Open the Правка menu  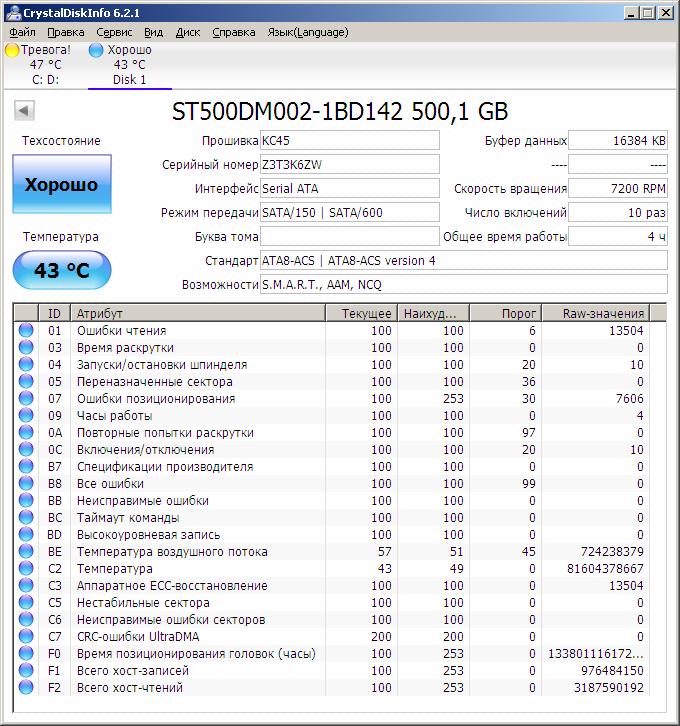pyautogui.click(x=66, y=32)
